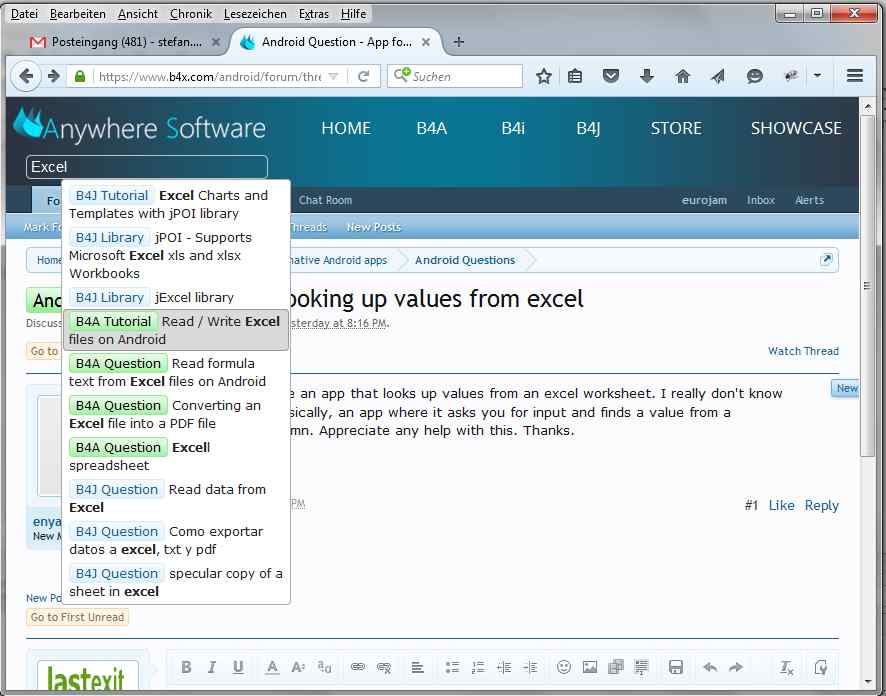The height and width of the screenshot is (696, 886).
Task: Remove formatting with the Tx icon
Action: click(787, 667)
